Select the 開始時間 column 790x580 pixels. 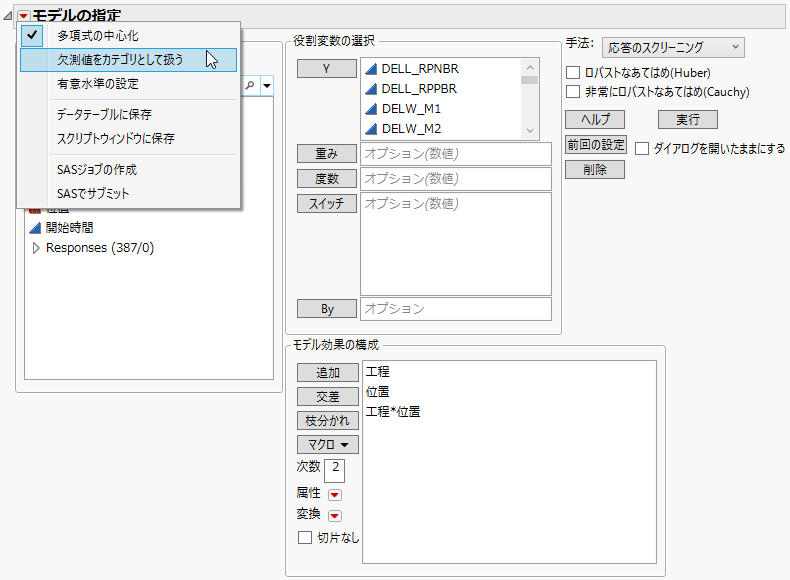(x=70, y=228)
